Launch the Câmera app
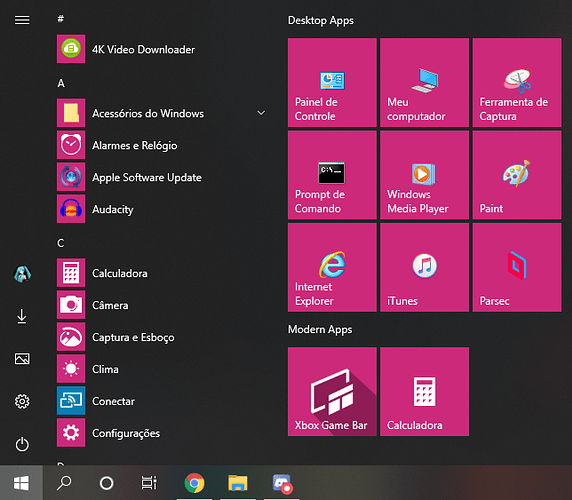This screenshot has width=572, height=500. [x=162, y=305]
